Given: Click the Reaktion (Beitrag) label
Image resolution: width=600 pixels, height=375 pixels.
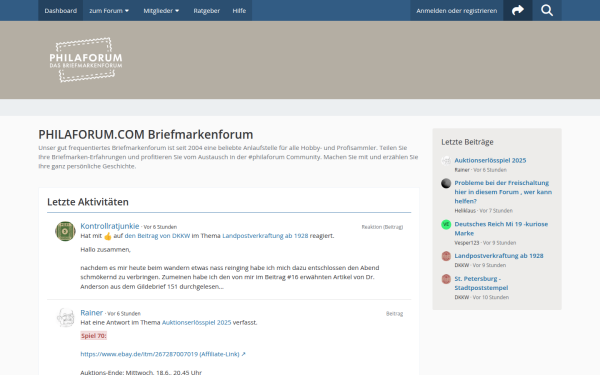Looking at the screenshot, I should (382, 227).
